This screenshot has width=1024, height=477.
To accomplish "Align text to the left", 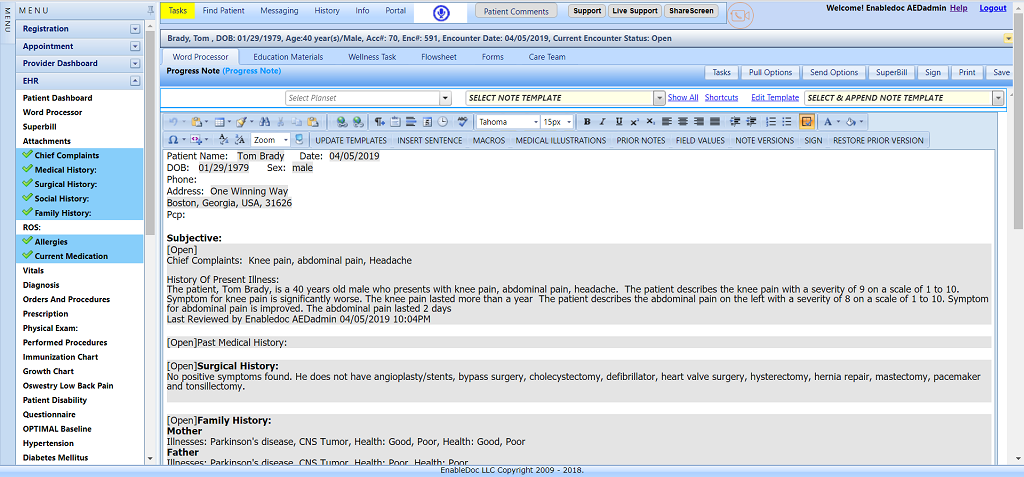I will 667,122.
